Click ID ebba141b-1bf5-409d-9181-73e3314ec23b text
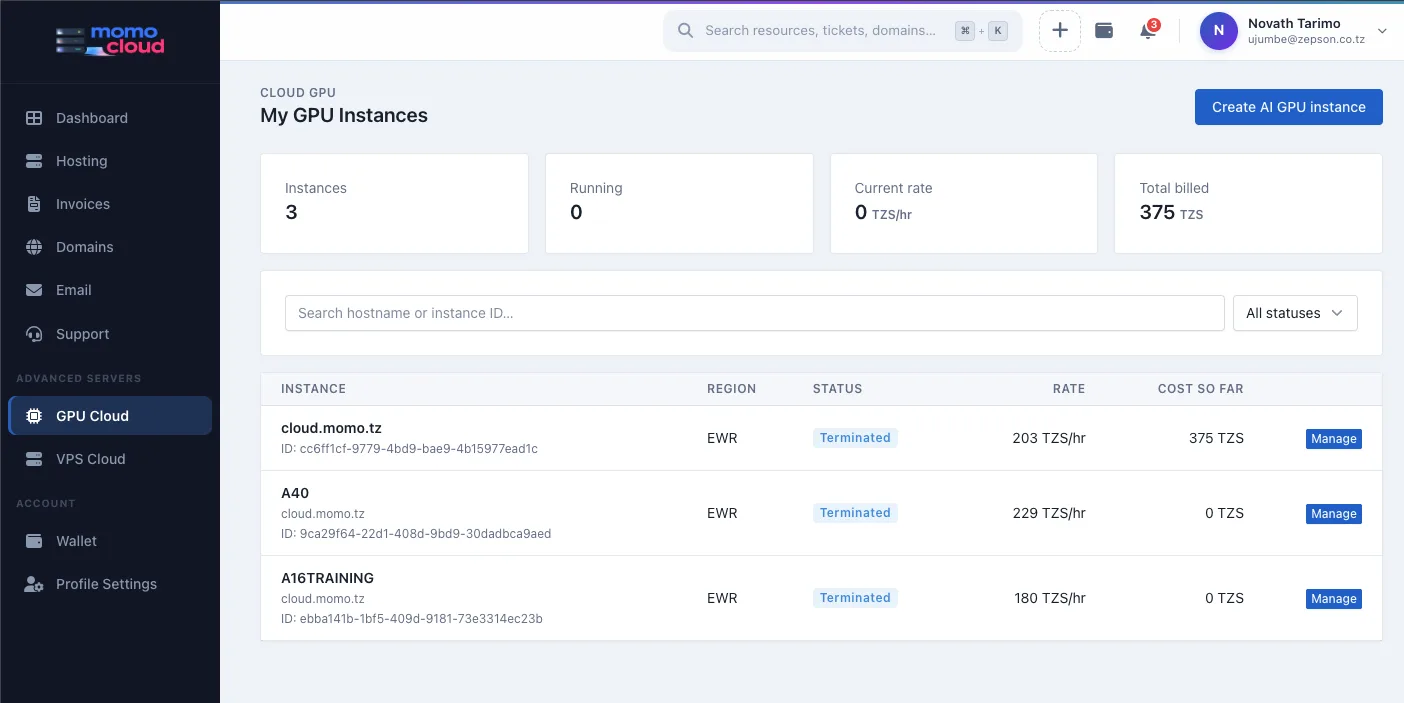Screen dimensions: 1404x703 coord(412,619)
